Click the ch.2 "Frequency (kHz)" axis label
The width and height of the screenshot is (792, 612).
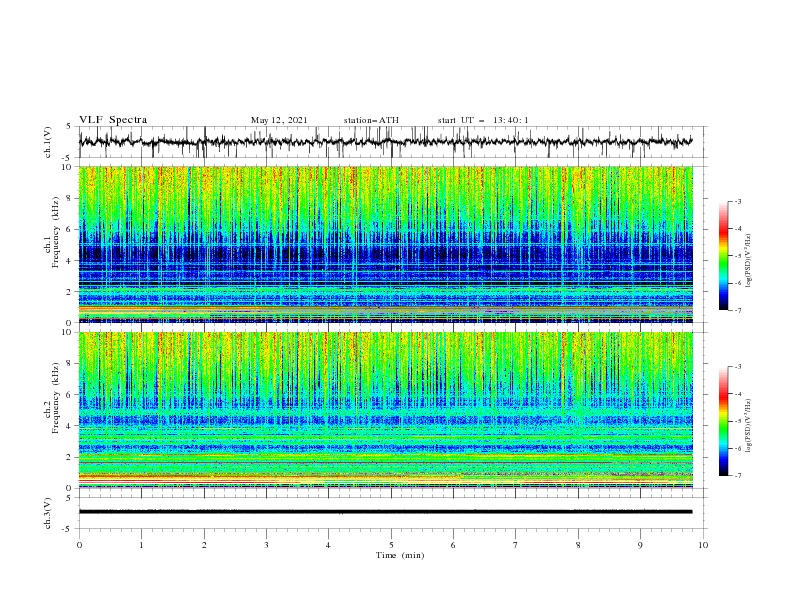click(56, 398)
